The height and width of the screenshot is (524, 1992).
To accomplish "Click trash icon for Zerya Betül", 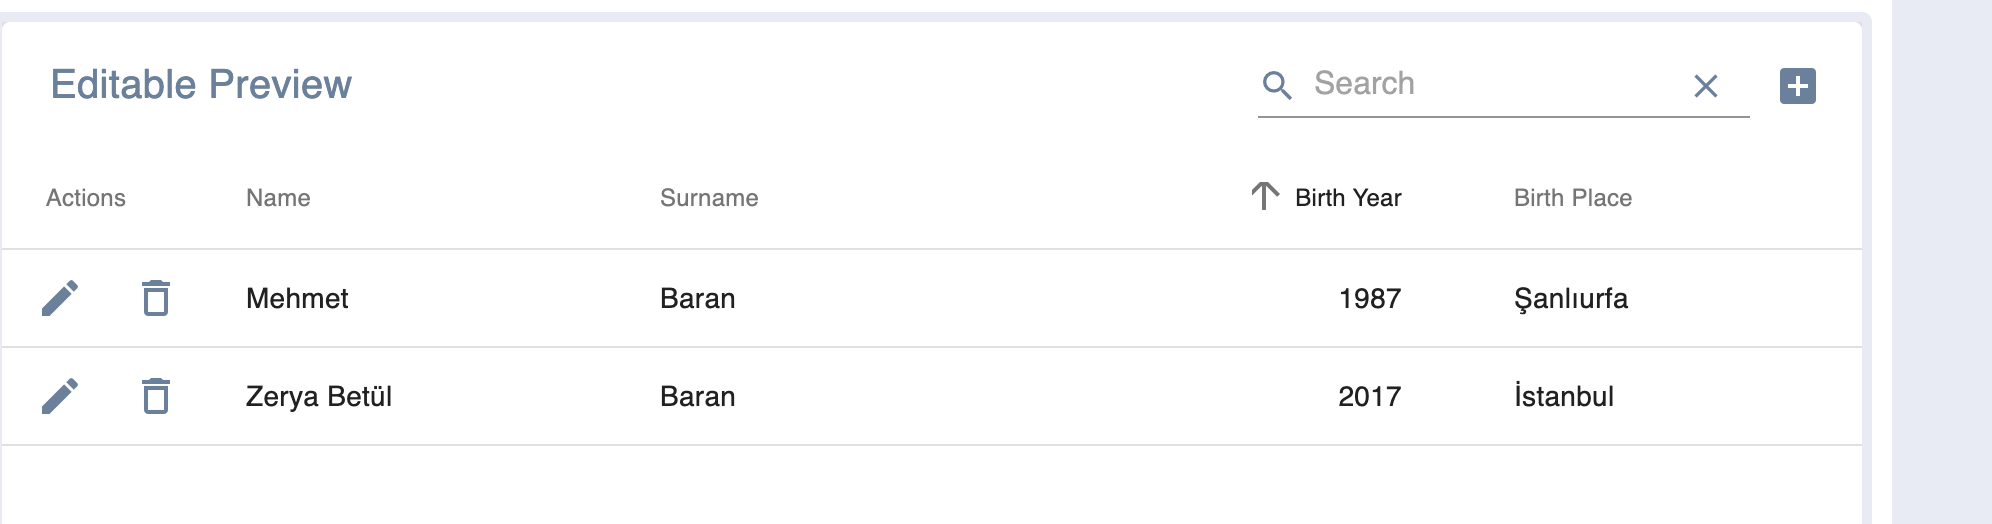I will coord(155,396).
